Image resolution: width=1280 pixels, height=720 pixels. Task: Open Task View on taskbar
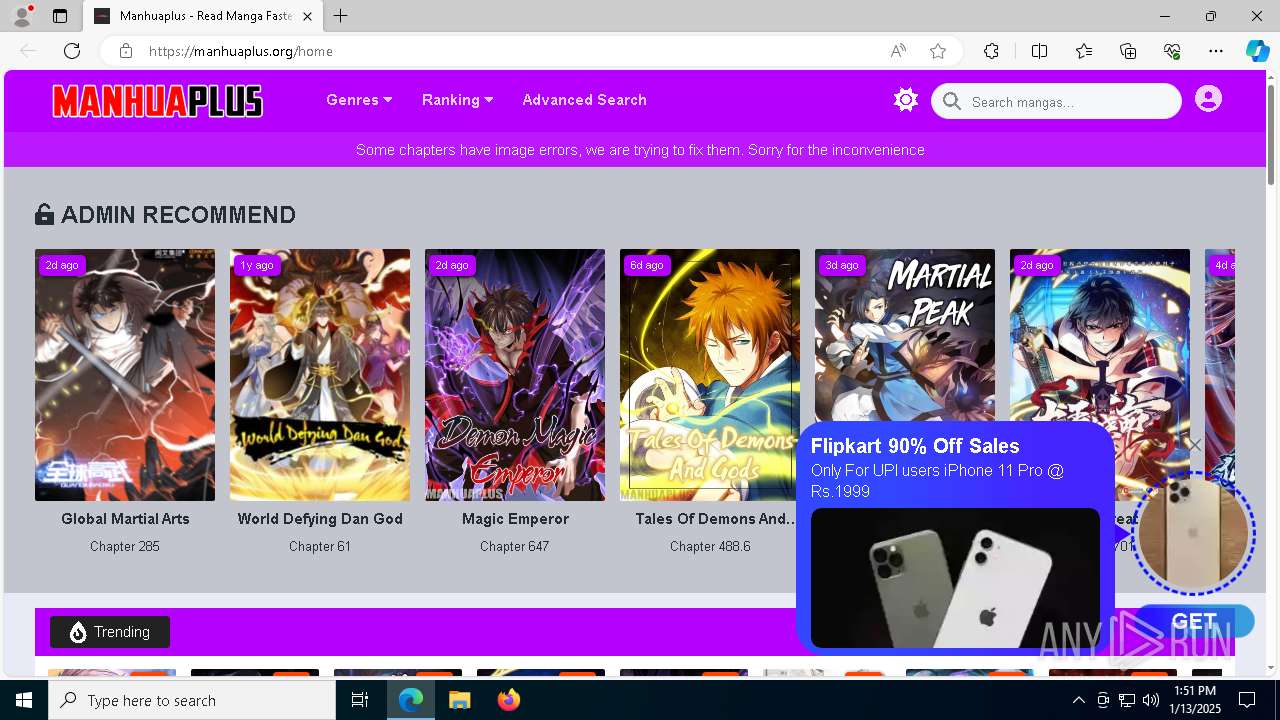(x=360, y=700)
